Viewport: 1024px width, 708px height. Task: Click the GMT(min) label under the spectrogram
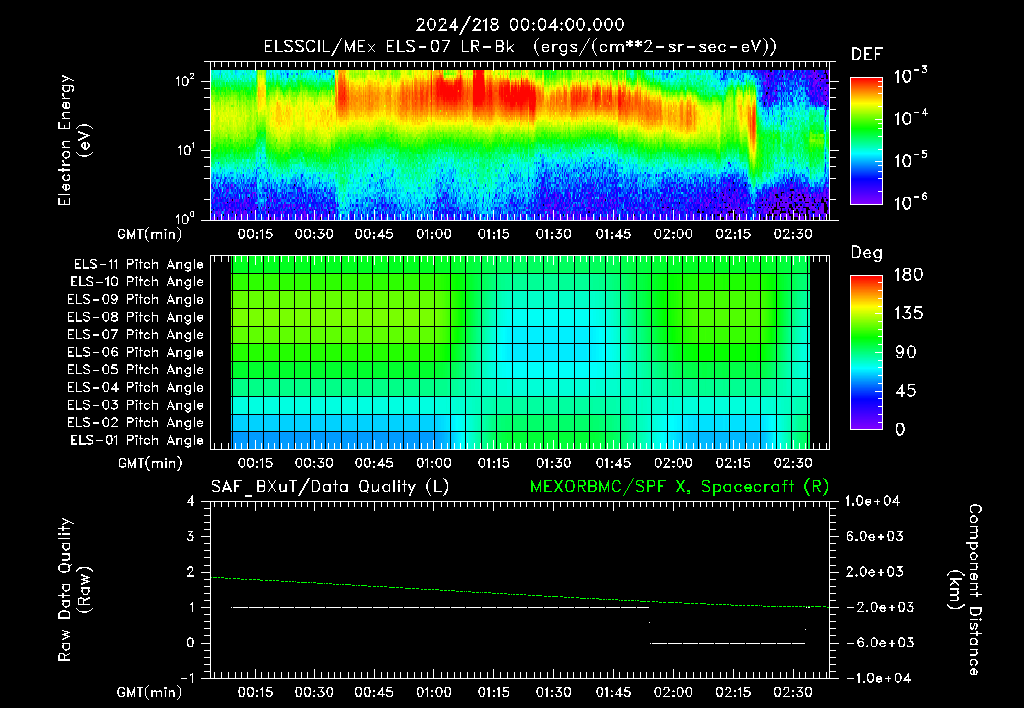tap(149, 234)
